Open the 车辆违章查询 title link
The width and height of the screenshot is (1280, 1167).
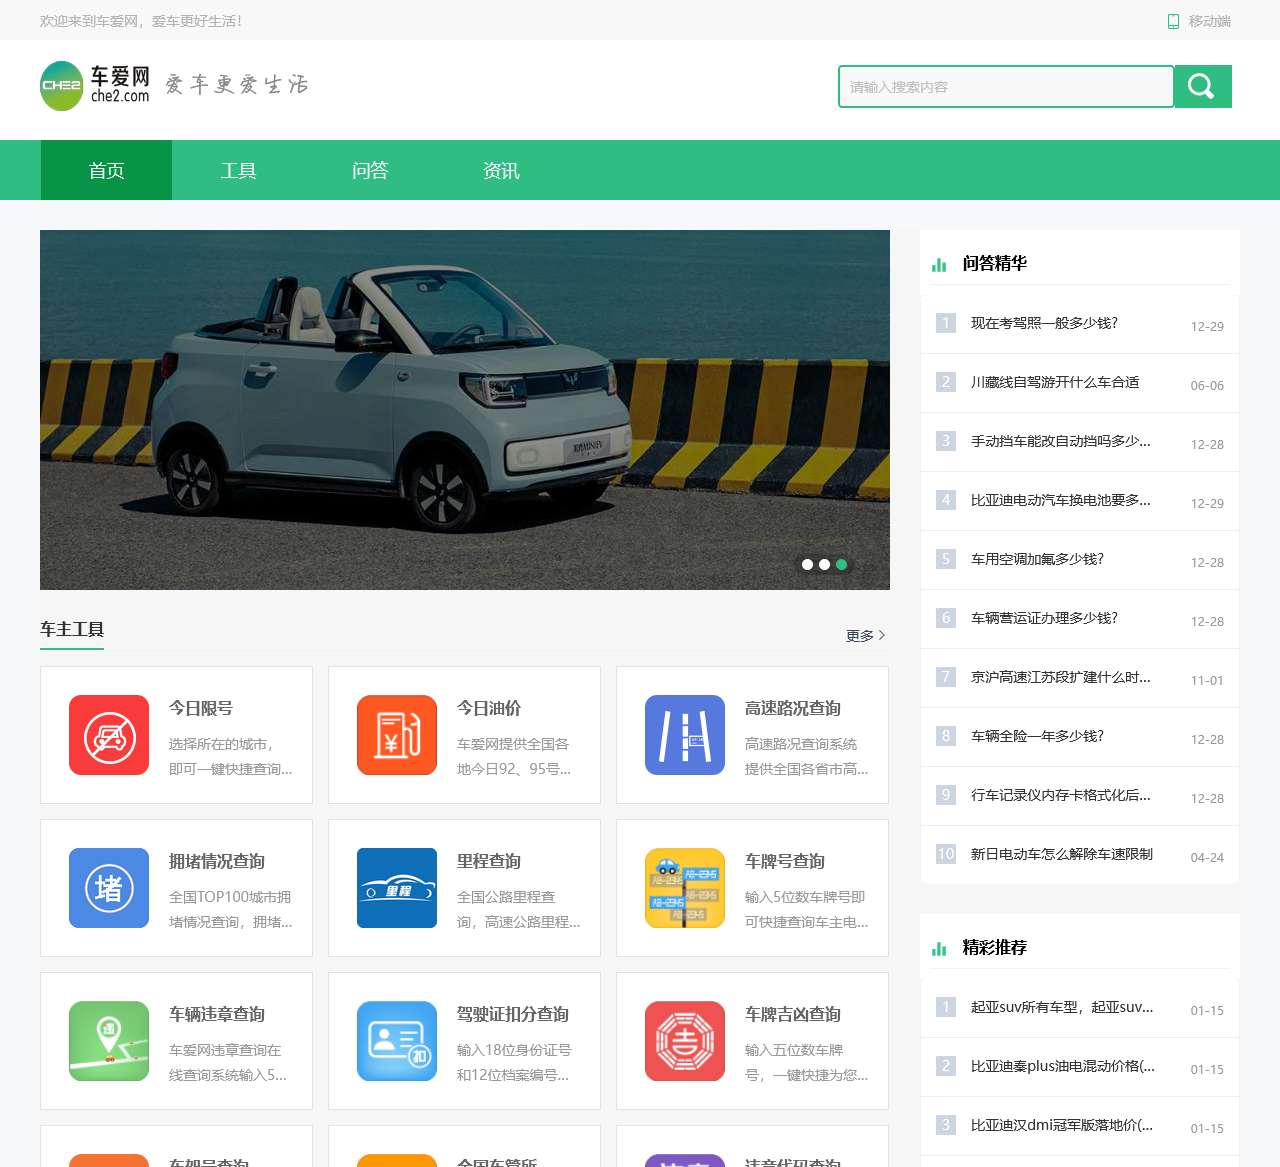[x=217, y=1014]
